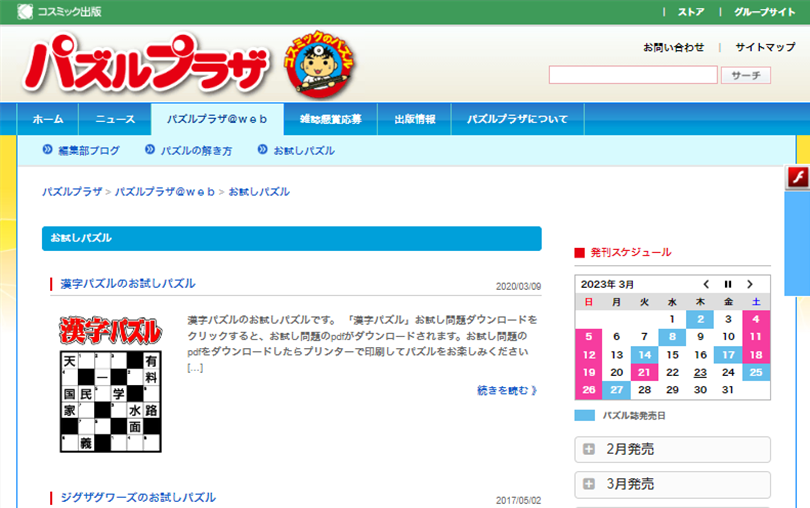The height and width of the screenshot is (508, 810).
Task: Click the arrow icon beside パズルの解き方
Action: (x=150, y=149)
